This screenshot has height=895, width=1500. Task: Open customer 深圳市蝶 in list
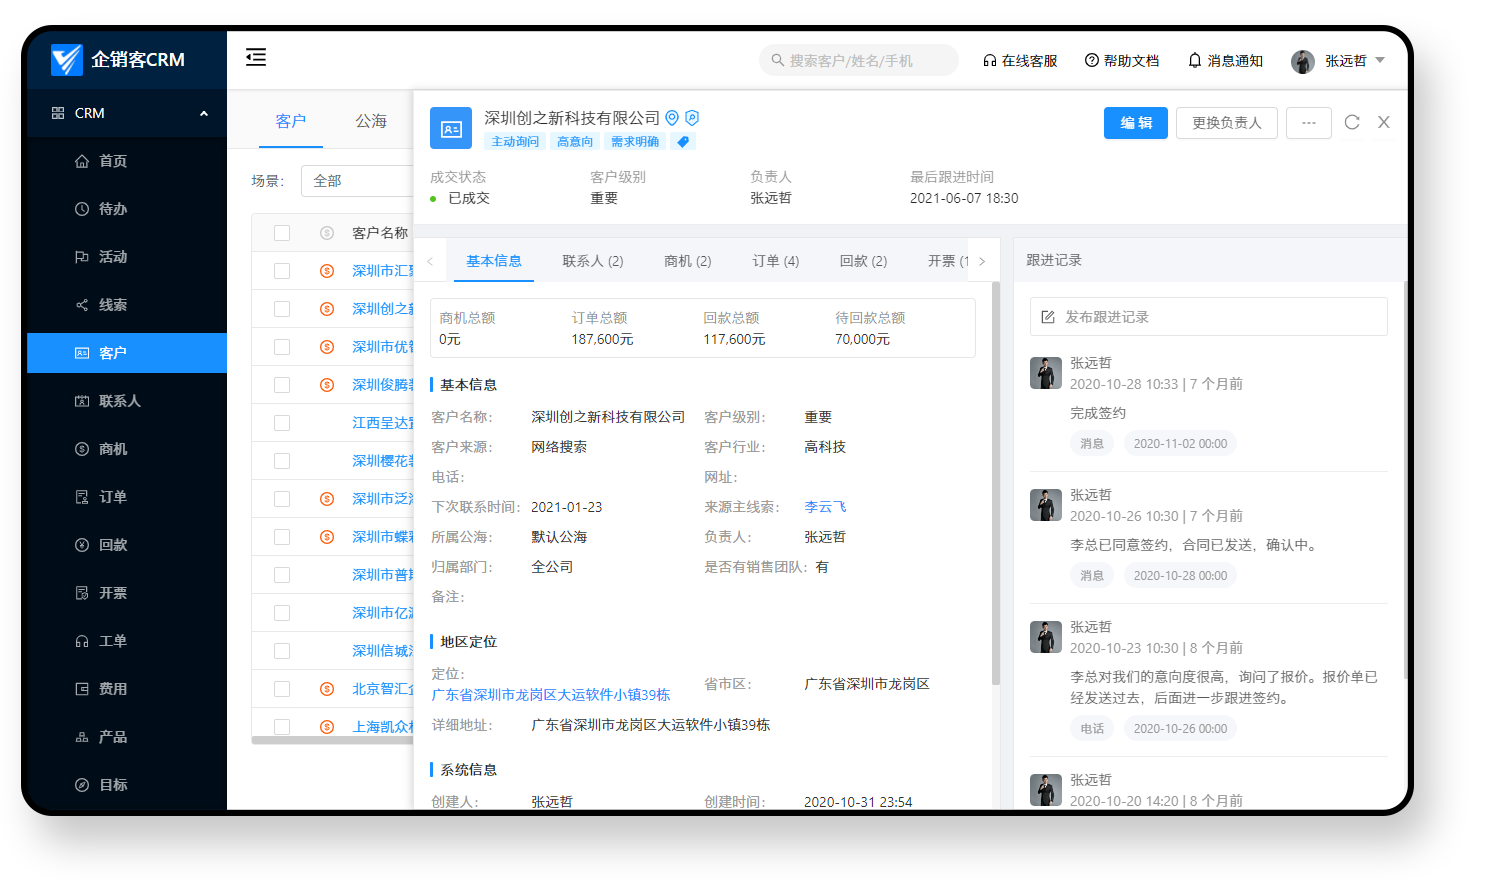point(383,537)
